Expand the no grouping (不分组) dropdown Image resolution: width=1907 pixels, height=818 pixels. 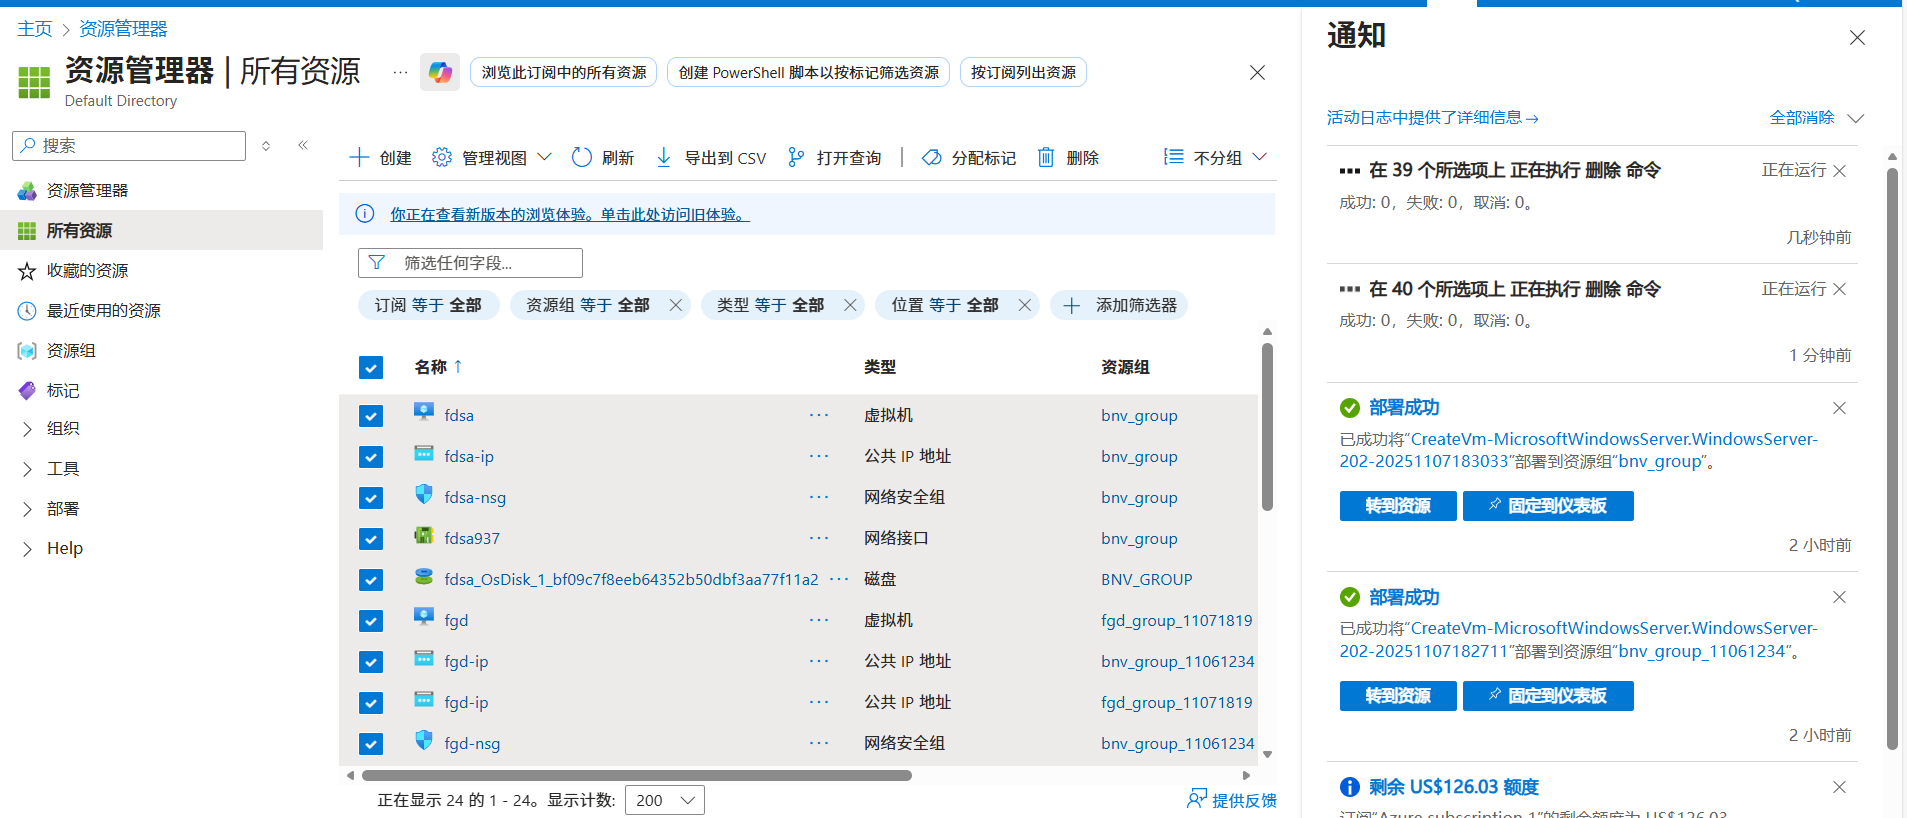click(x=1215, y=158)
